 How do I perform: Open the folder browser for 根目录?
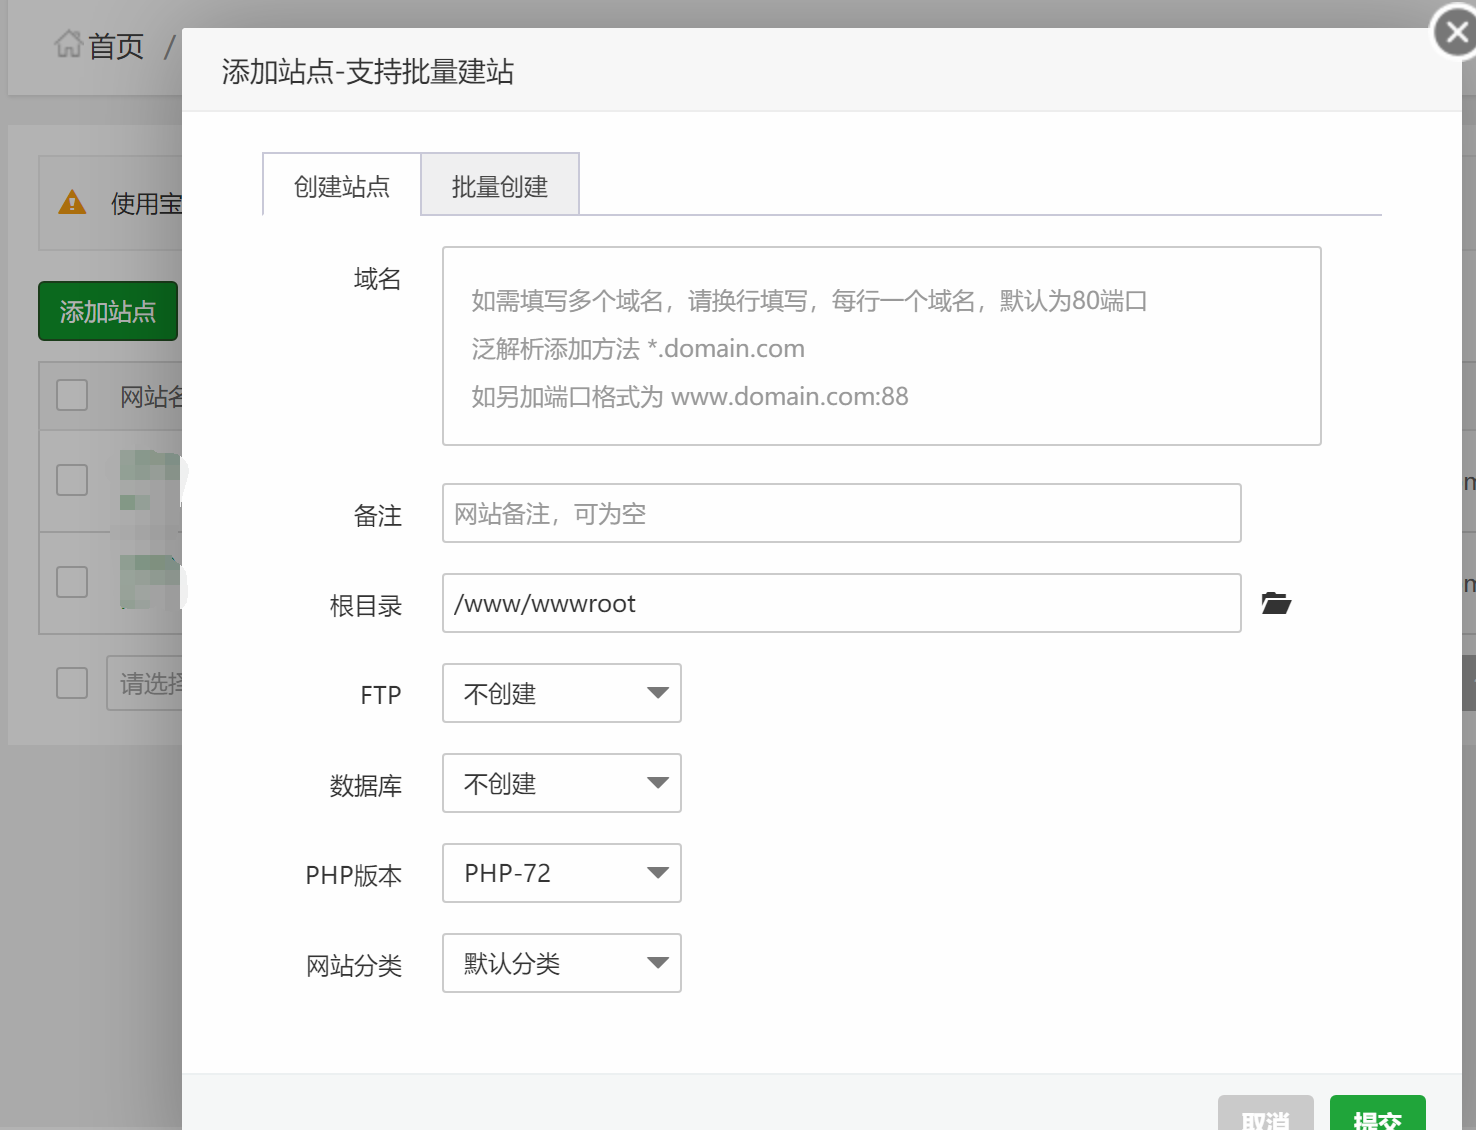tap(1275, 603)
